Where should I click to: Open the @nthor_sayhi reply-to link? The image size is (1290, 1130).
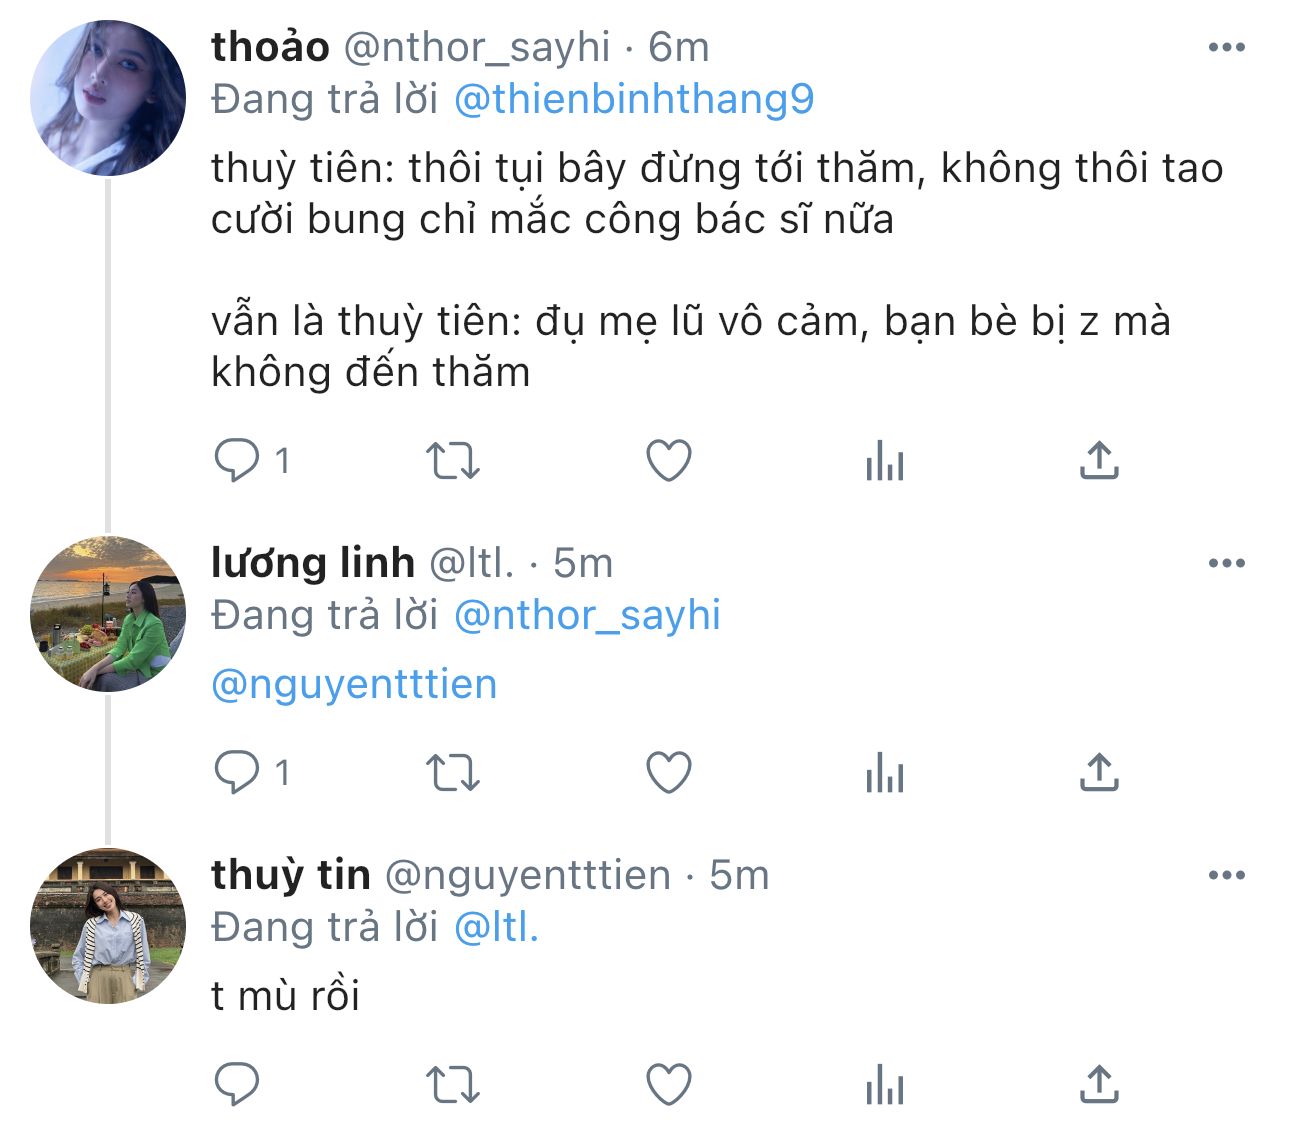pos(587,615)
